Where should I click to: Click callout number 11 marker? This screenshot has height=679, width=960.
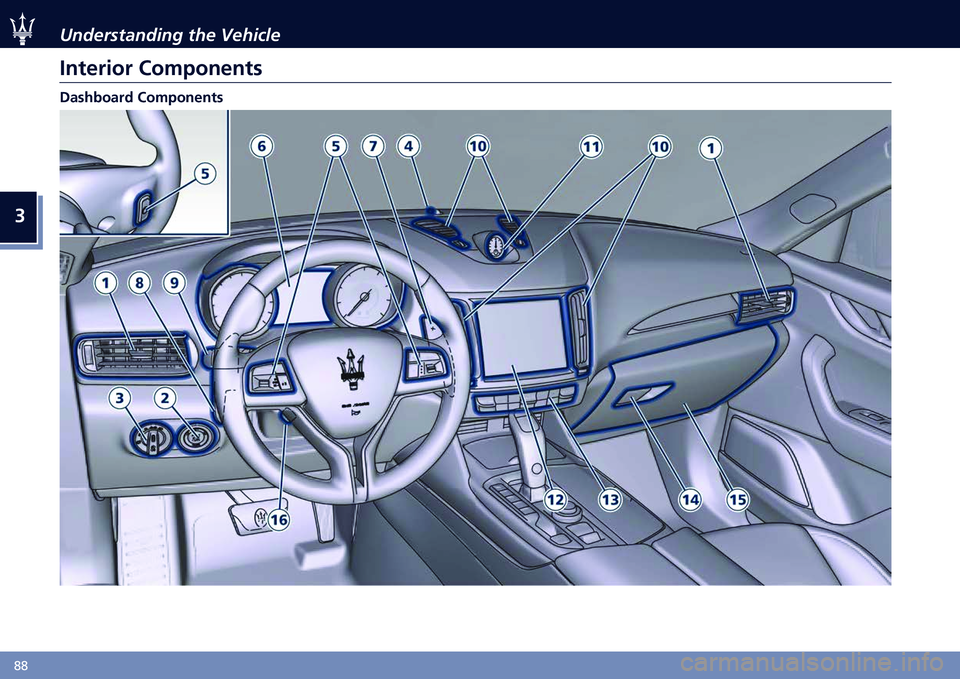591,147
